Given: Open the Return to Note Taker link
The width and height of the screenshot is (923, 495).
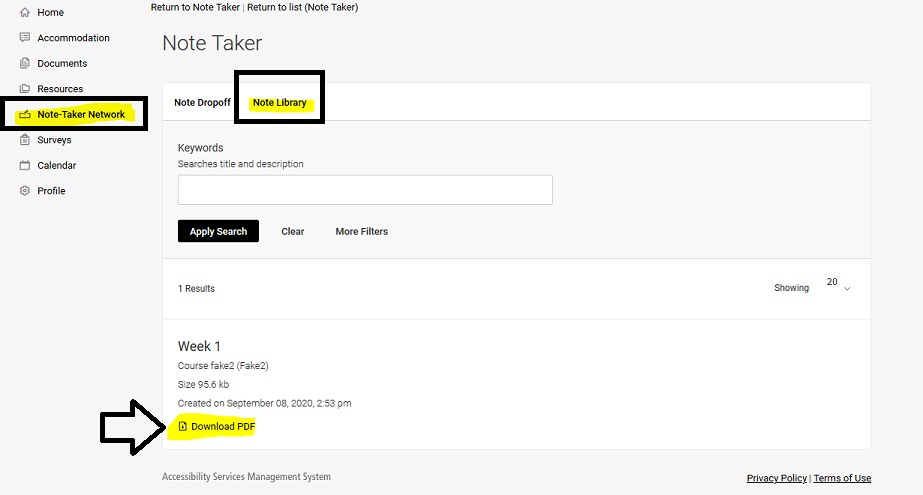Looking at the screenshot, I should tap(195, 7).
